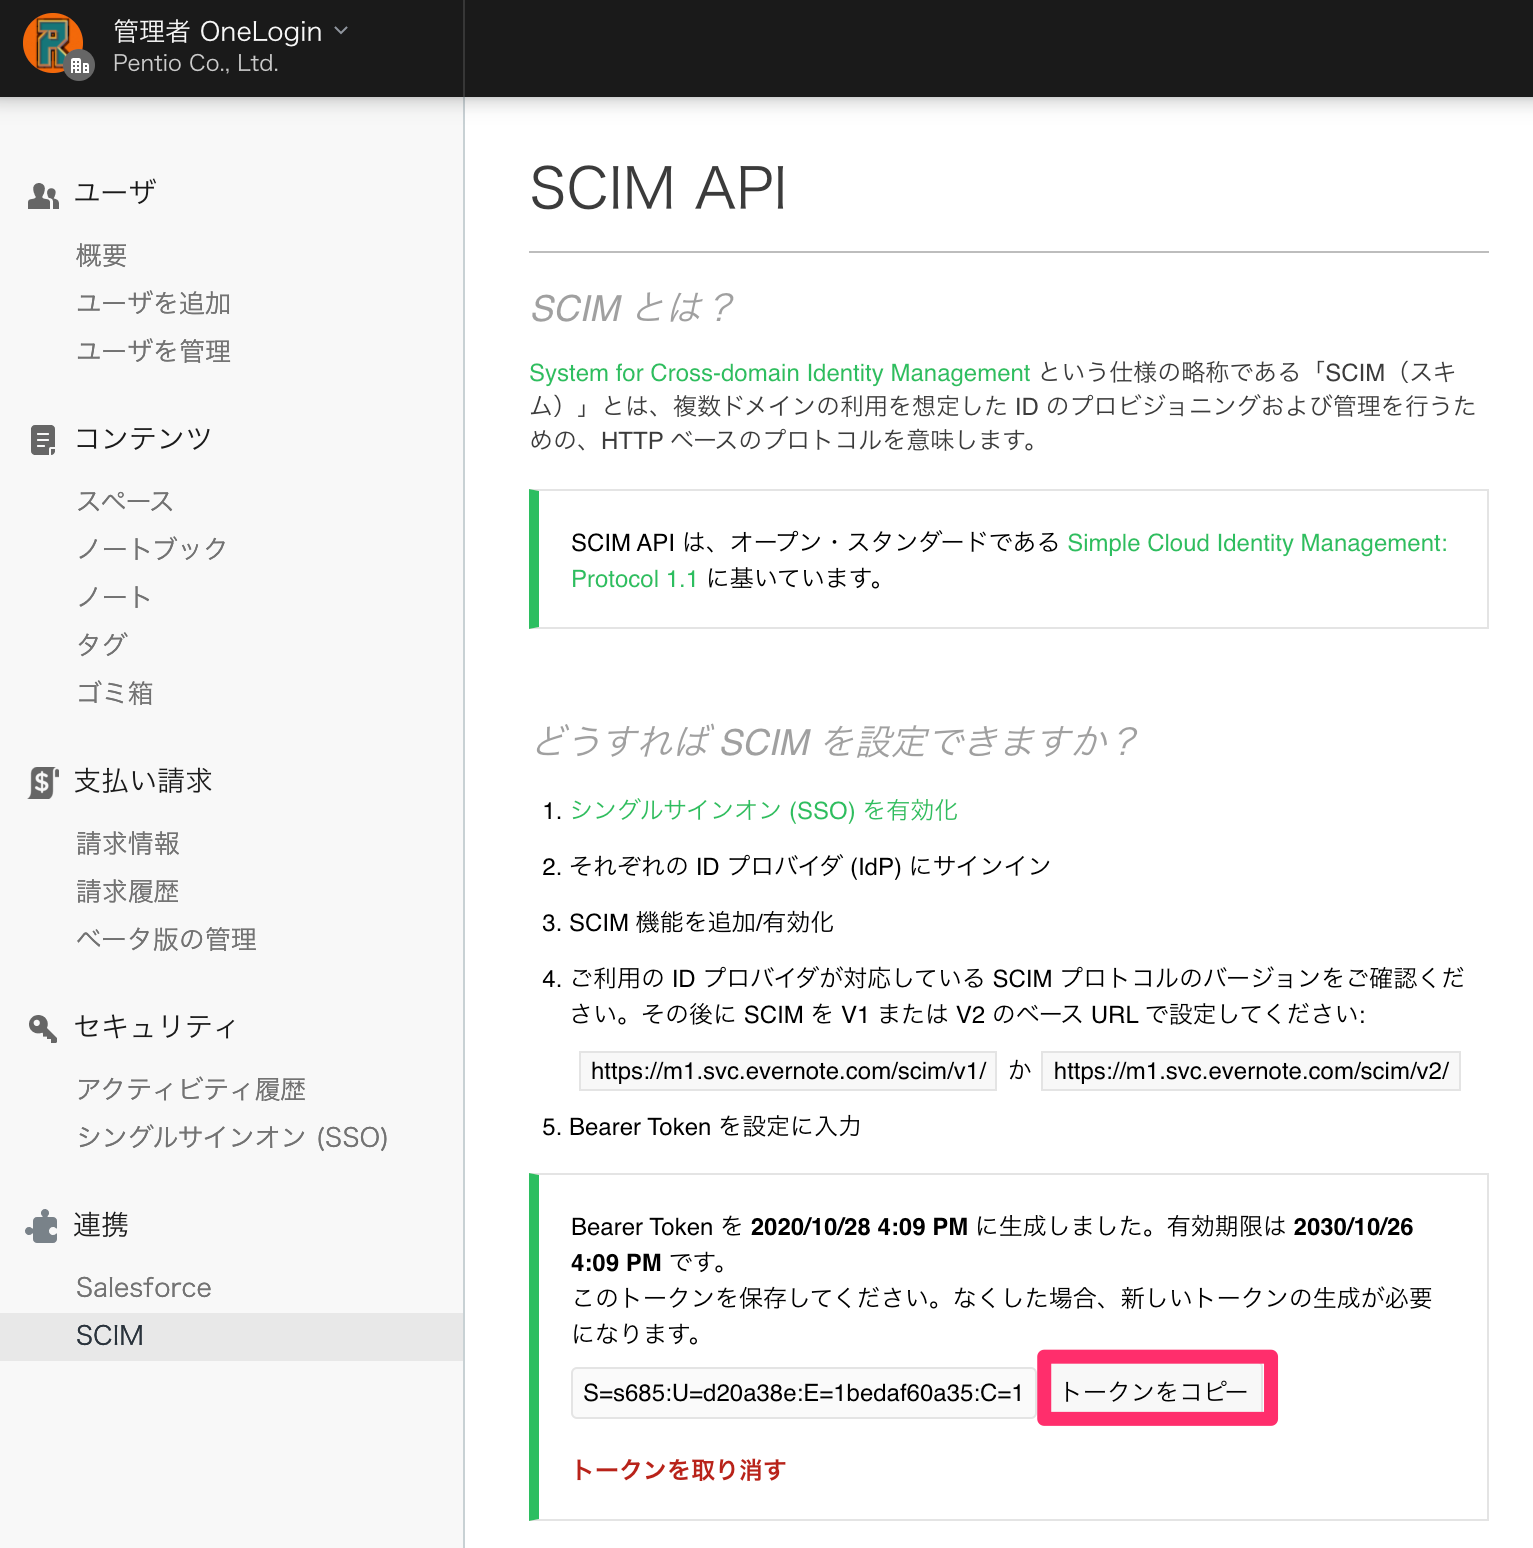Click the セキュリティ key icon
The height and width of the screenshot is (1548, 1533).
click(43, 1027)
